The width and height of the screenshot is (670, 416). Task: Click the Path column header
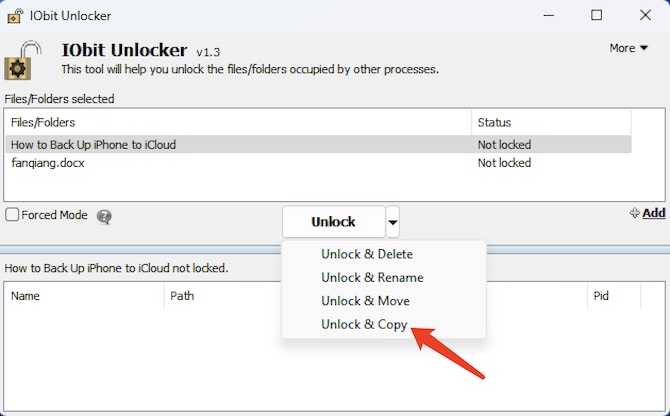pyautogui.click(x=223, y=296)
